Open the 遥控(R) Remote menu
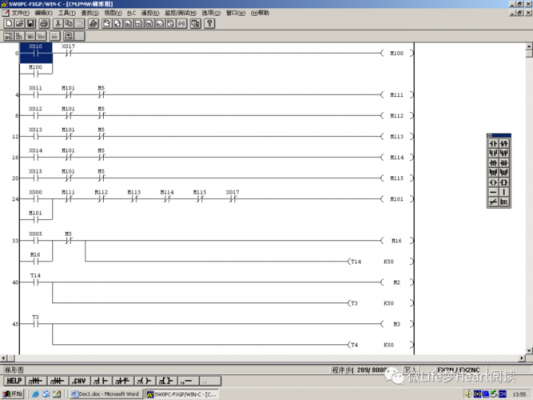 point(150,13)
